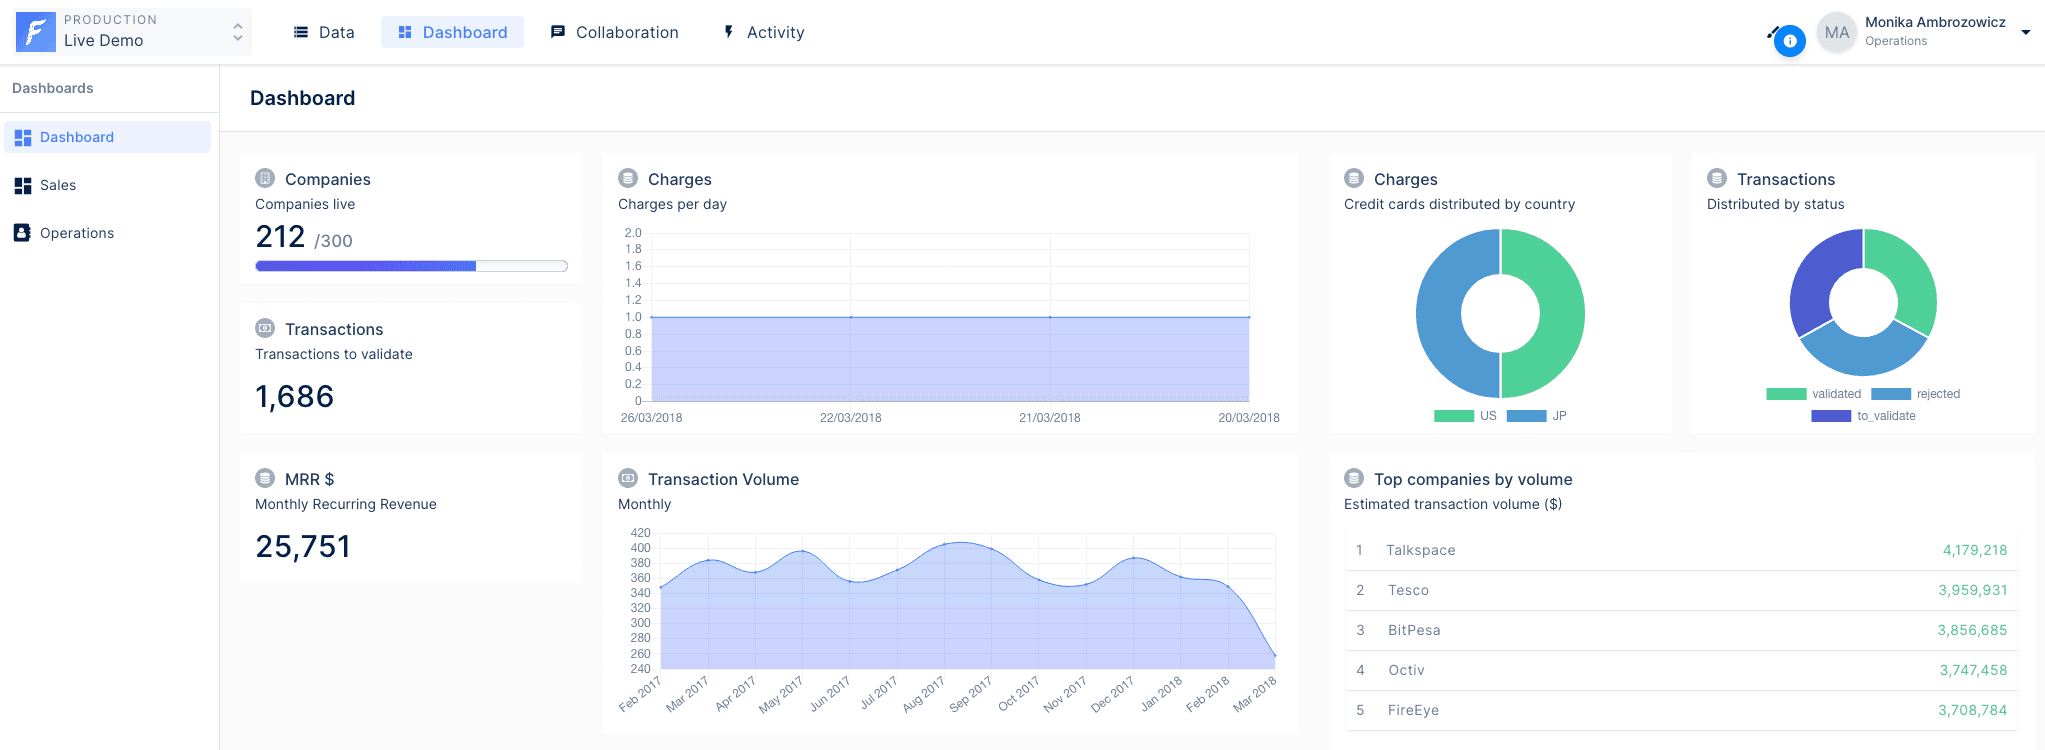Click the FireEye company name

[1413, 710]
